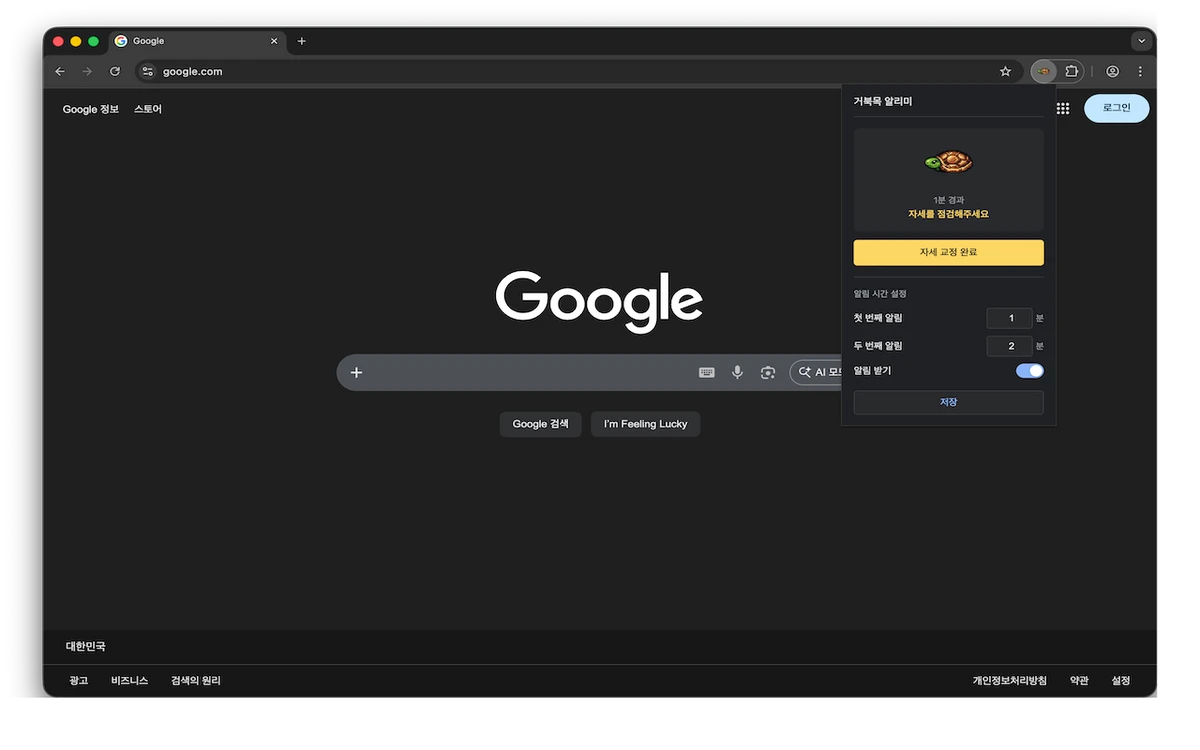This screenshot has width=1200, height=750.
Task: Open the Extensions puzzle piece icon
Action: [x=1071, y=72]
